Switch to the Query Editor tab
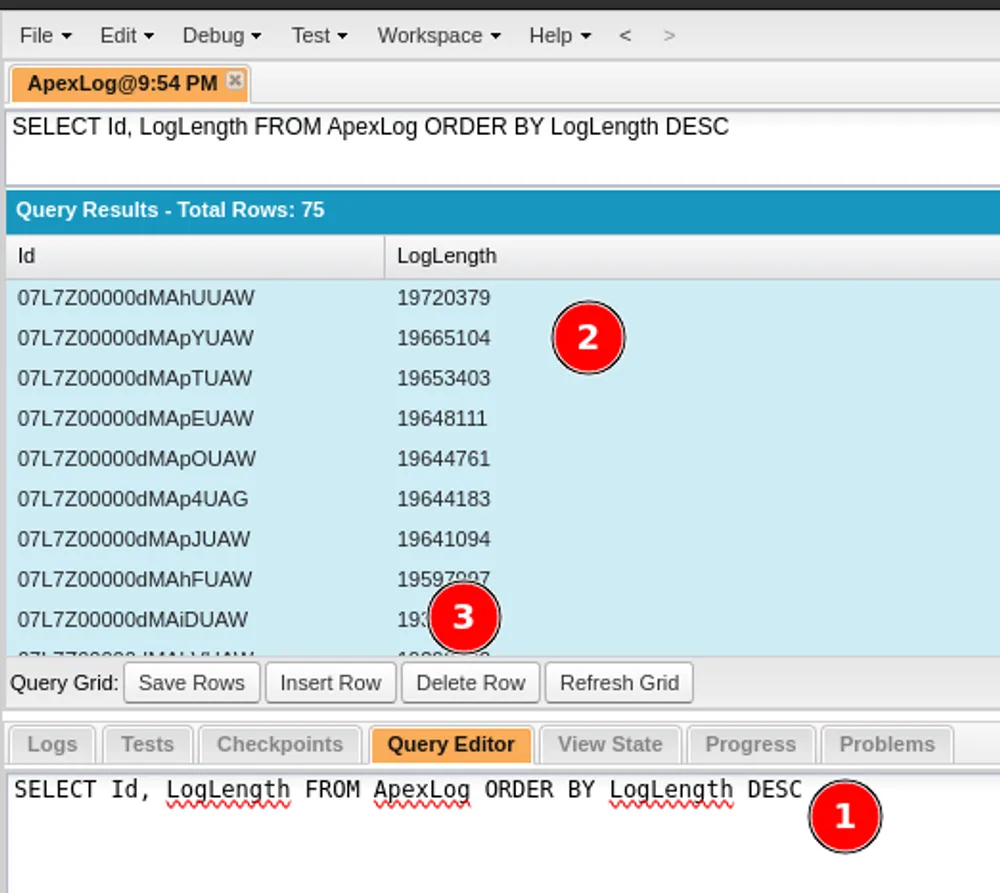The image size is (1000, 893). pyautogui.click(x=451, y=744)
